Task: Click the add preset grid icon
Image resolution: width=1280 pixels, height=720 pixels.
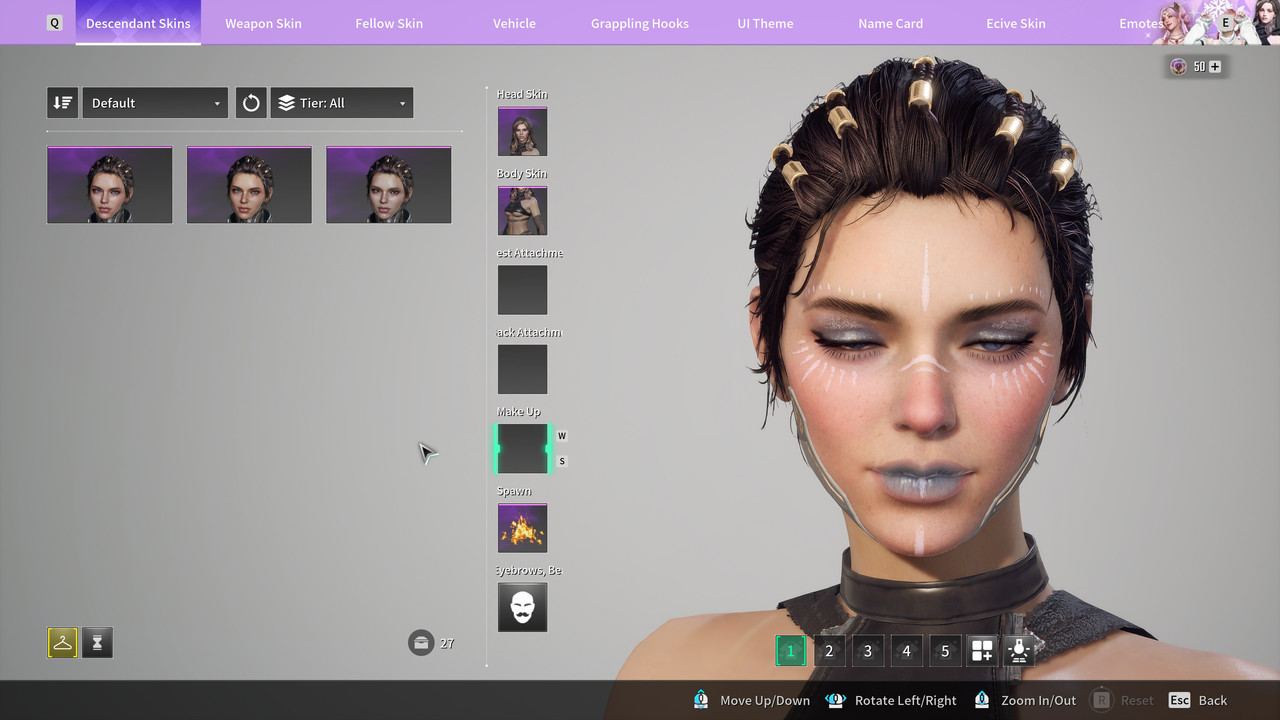Action: tap(982, 651)
